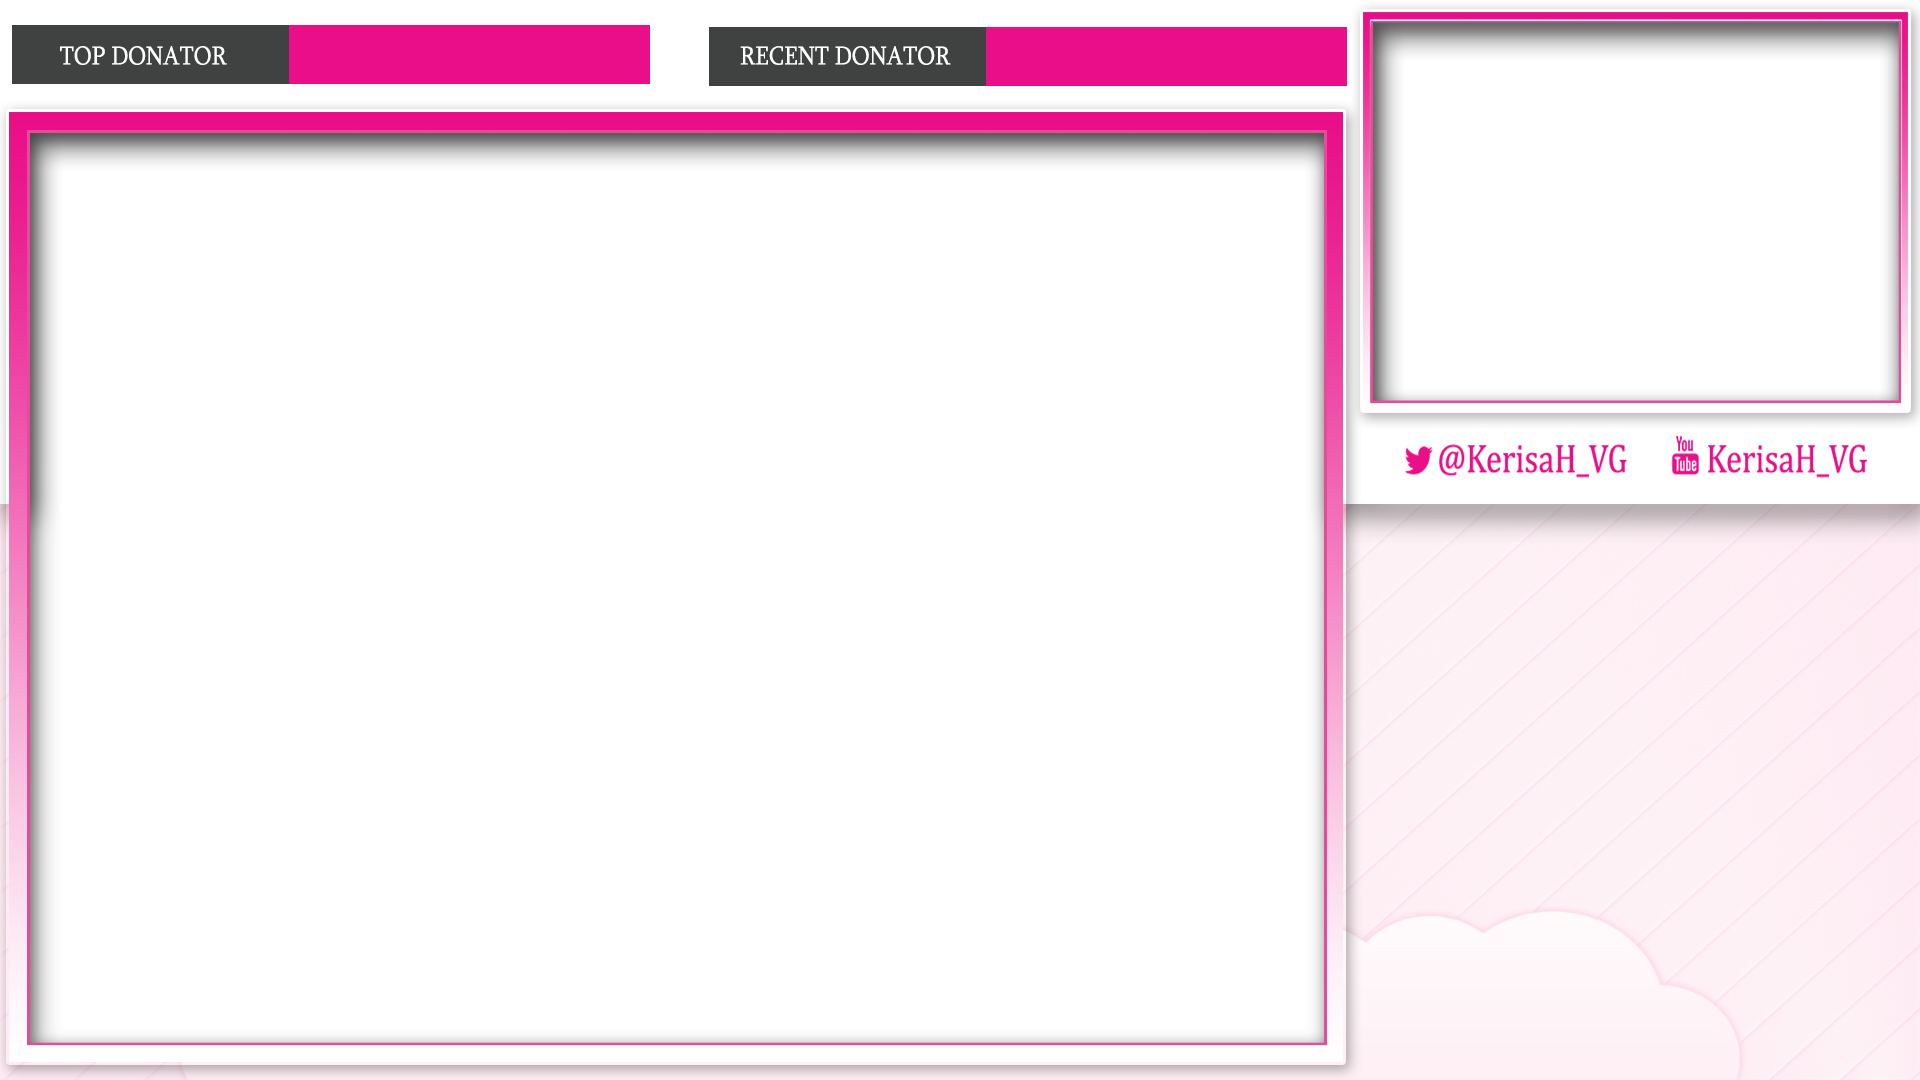Click the RECENT DONATOR label
Image resolution: width=1920 pixels, height=1080 pixels.
click(x=846, y=56)
